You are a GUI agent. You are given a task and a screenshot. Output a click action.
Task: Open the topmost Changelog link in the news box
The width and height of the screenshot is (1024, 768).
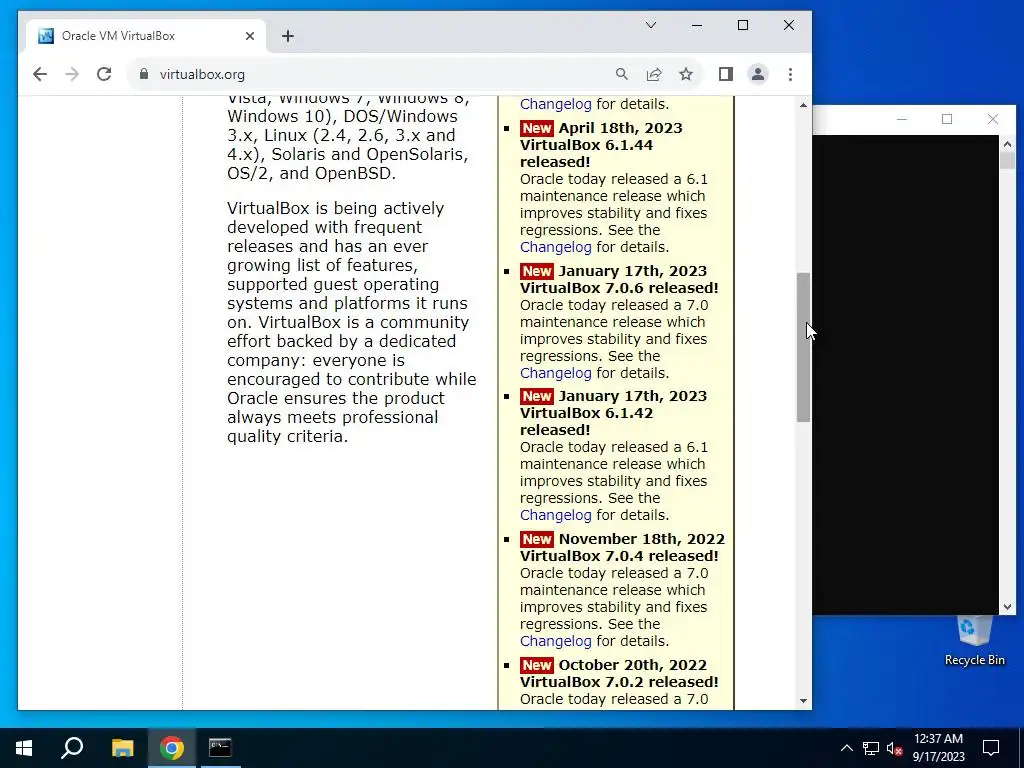tap(556, 104)
